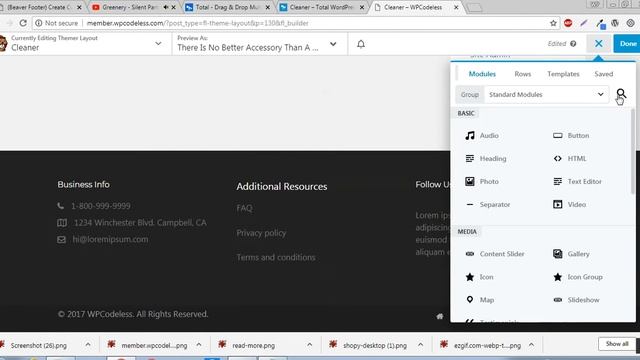Click the Beaver Builder logo

click(x=3, y=43)
